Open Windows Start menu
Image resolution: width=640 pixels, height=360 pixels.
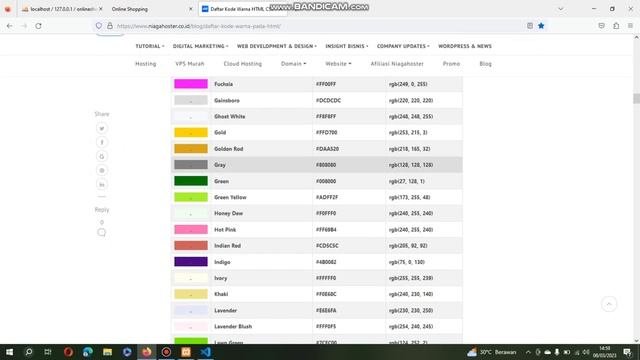coord(9,352)
